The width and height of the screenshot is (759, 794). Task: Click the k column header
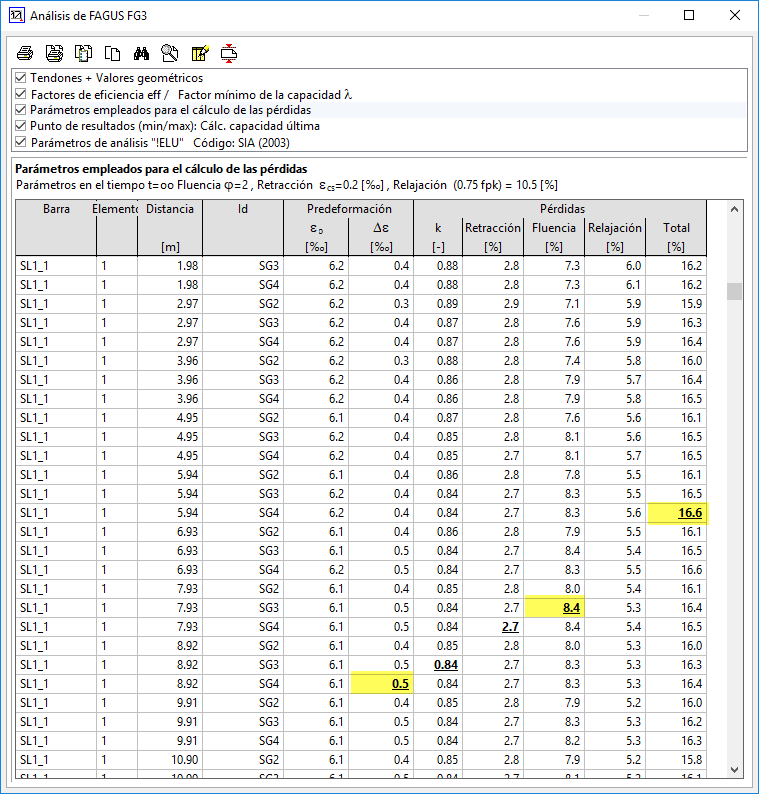(438, 237)
